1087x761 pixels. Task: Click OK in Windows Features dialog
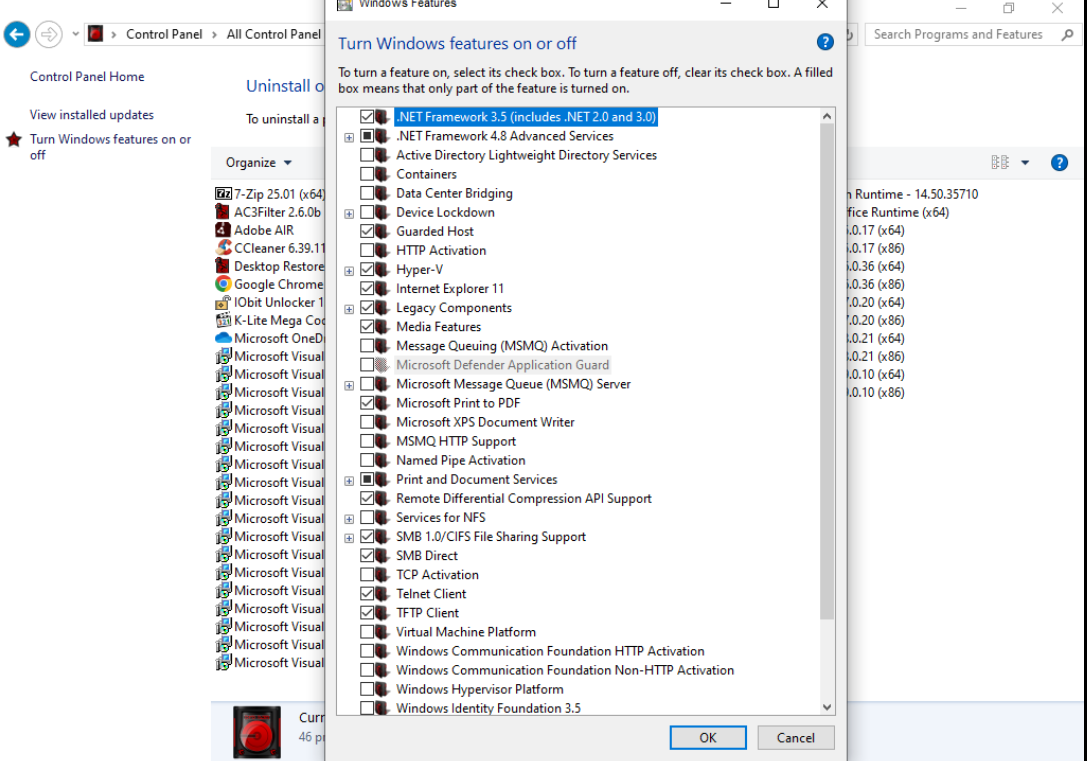point(708,737)
